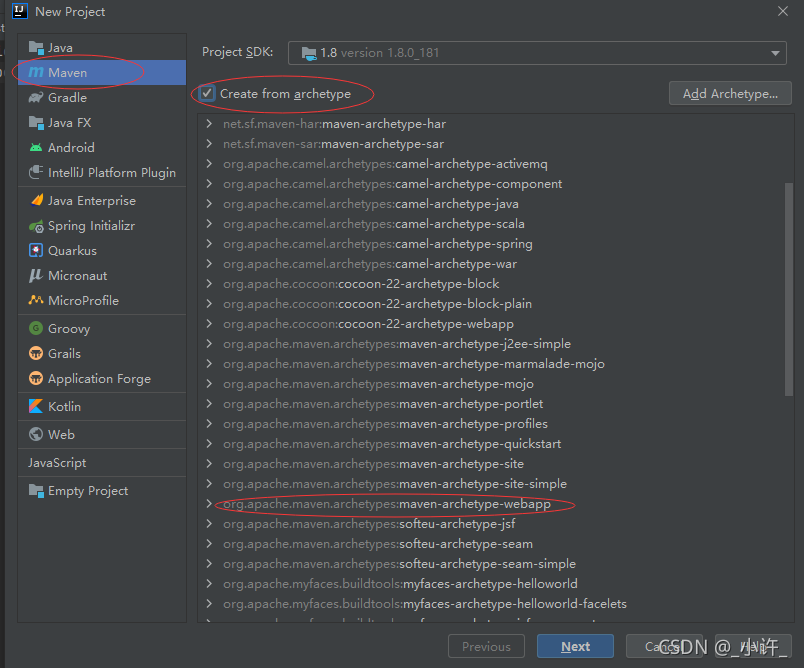Select Java Enterprise label
This screenshot has height=668, width=804.
tap(92, 200)
